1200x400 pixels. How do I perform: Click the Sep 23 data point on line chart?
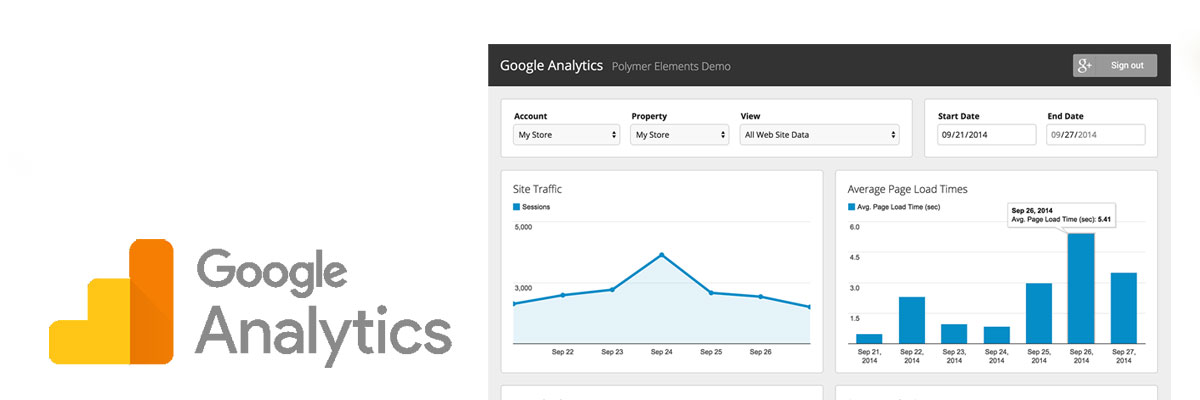click(x=612, y=290)
